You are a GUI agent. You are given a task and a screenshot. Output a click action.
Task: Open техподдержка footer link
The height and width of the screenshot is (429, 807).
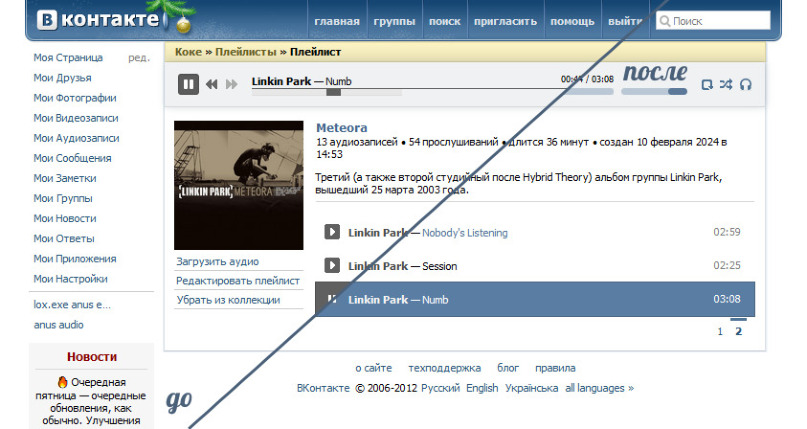[x=445, y=368]
